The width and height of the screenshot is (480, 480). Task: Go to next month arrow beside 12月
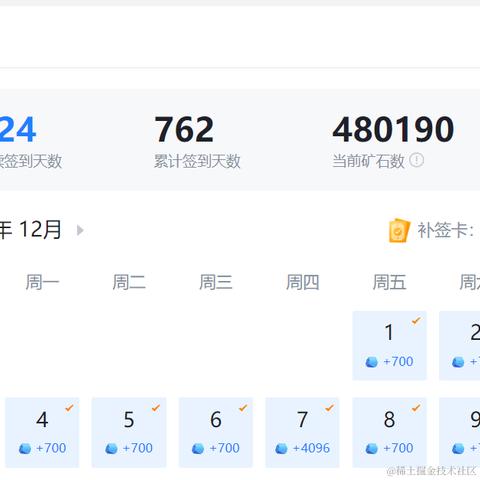coord(80,230)
